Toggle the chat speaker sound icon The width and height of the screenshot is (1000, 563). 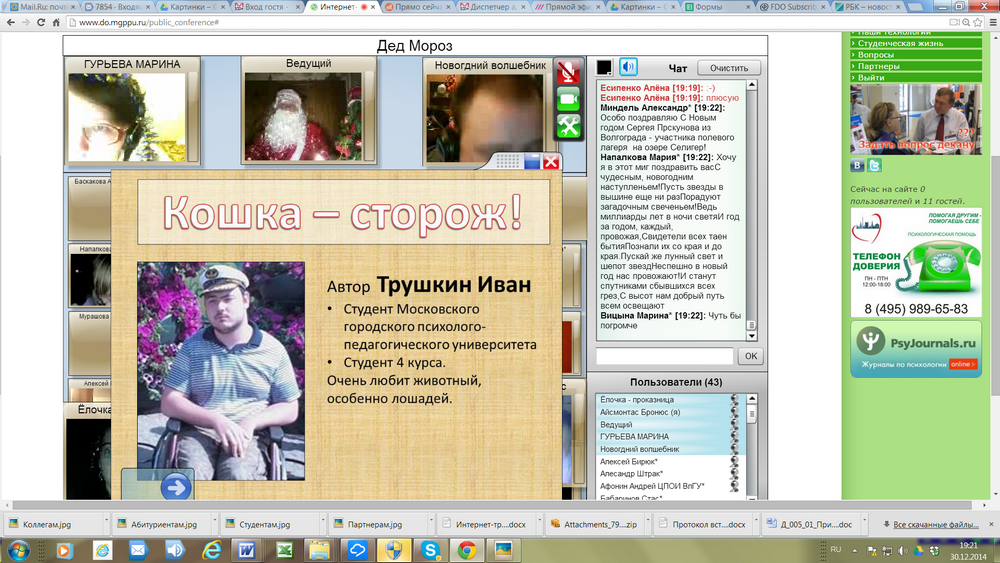(x=628, y=67)
